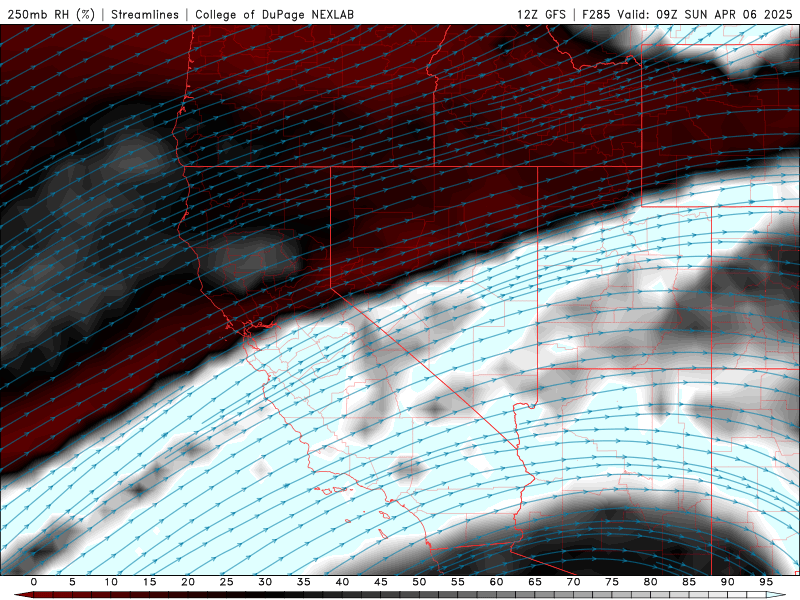Click the "F285" forecast hour text
Image resolution: width=800 pixels, height=600 pixels.
[x=596, y=14]
